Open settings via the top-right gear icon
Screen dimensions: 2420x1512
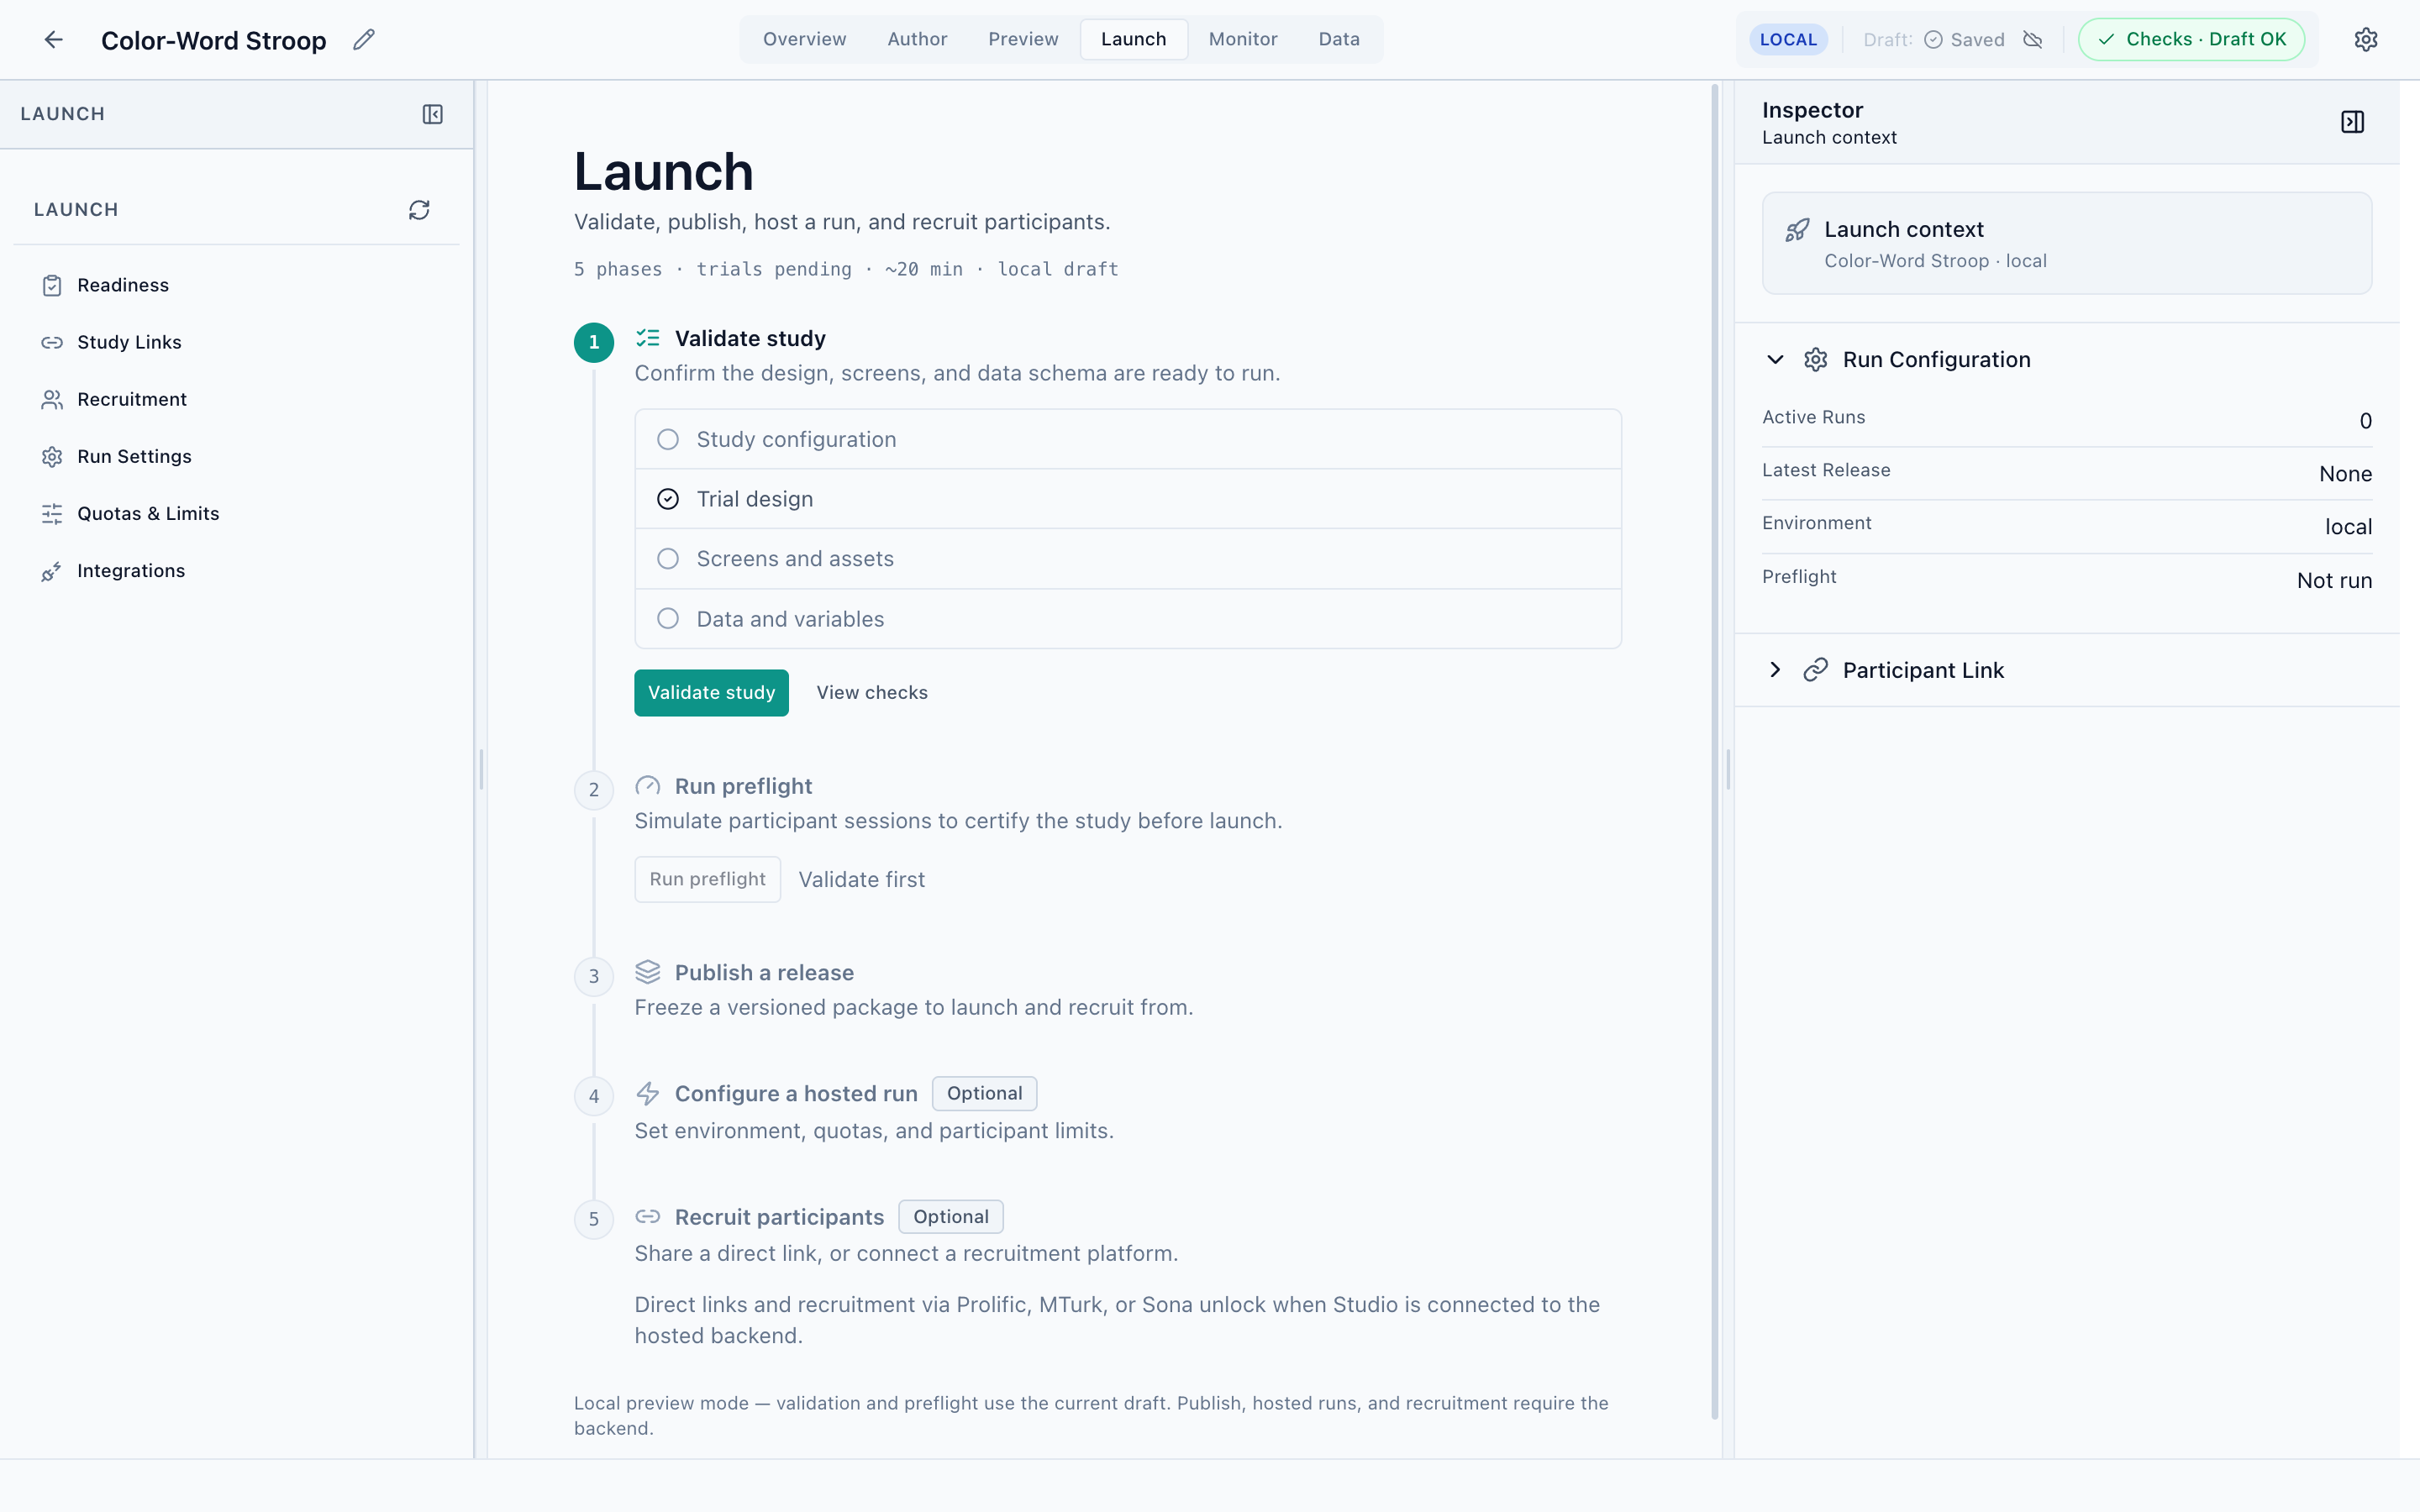pyautogui.click(x=2365, y=39)
